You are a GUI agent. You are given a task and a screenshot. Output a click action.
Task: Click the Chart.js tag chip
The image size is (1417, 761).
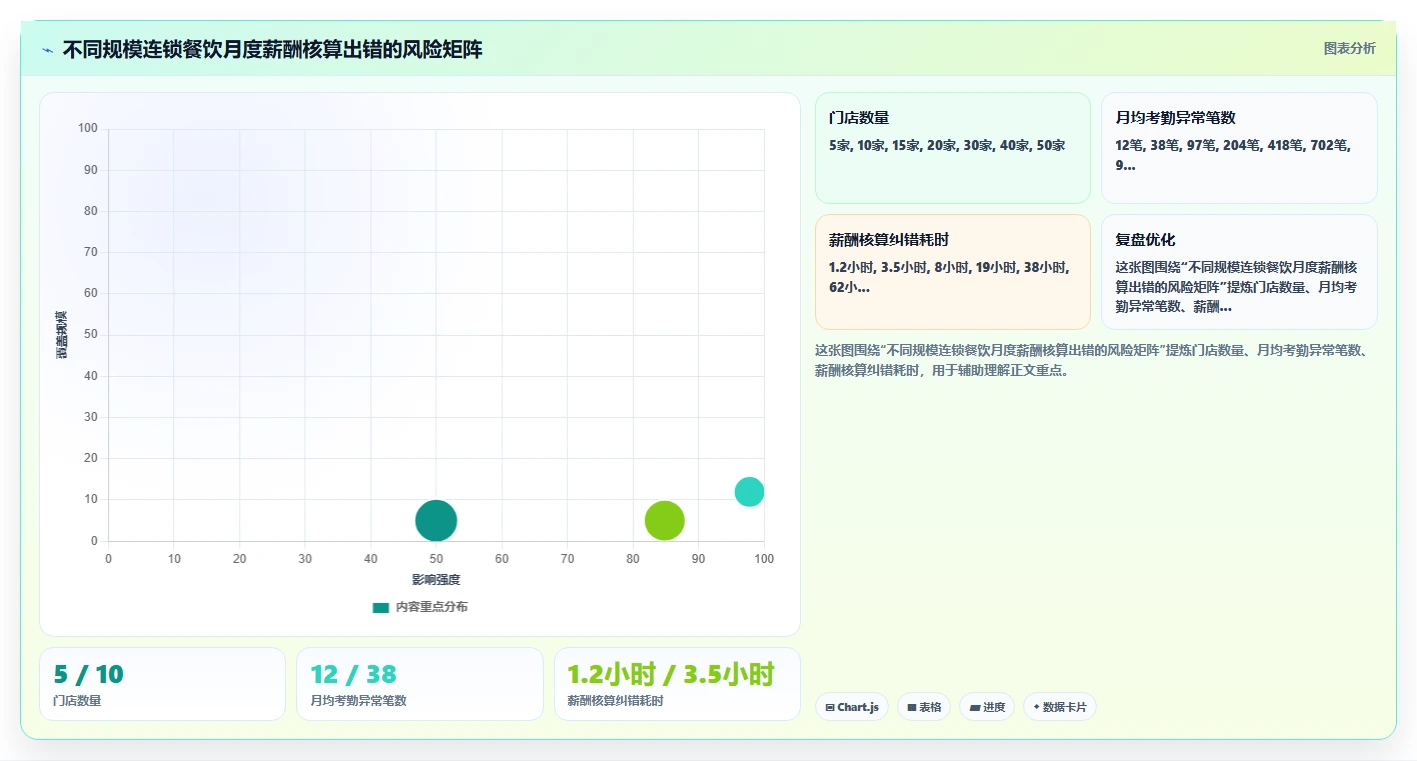852,707
